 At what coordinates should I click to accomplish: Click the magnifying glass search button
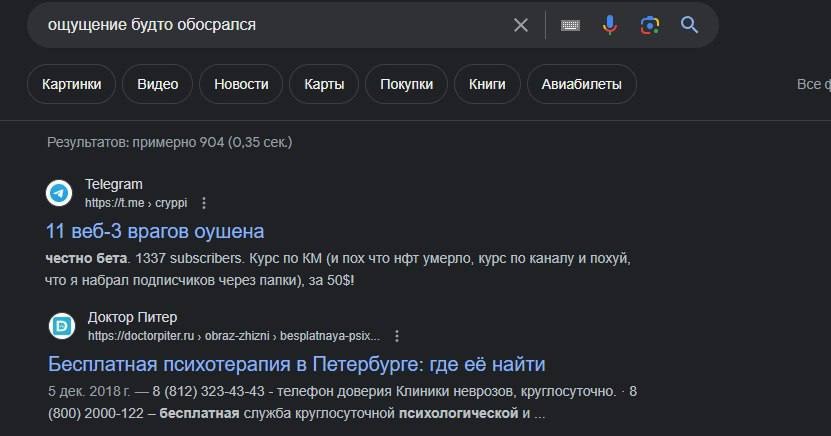click(x=689, y=25)
